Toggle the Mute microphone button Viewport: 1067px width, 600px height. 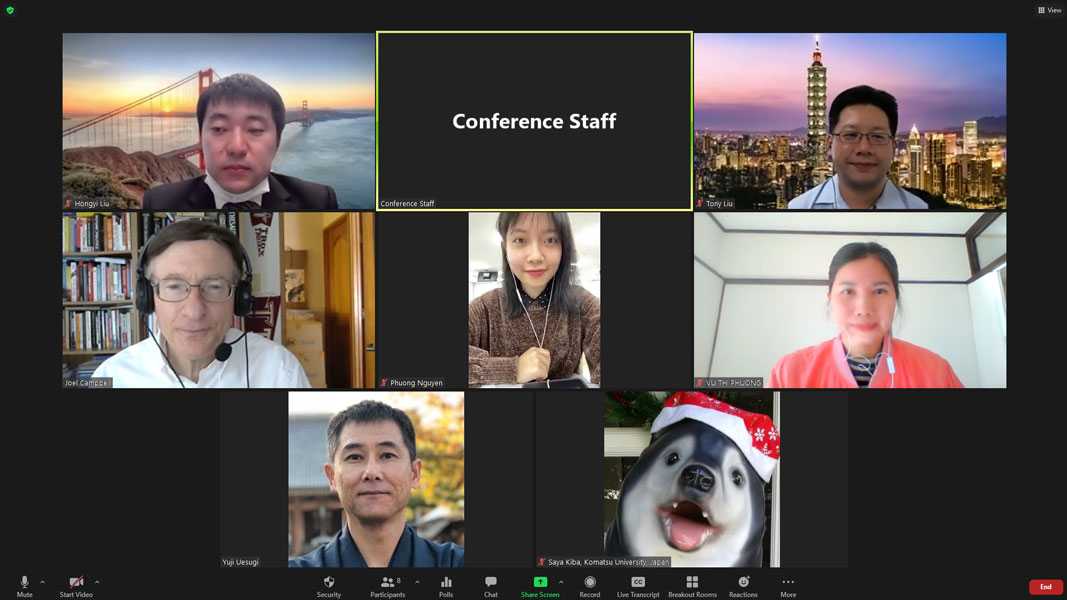(x=24, y=586)
